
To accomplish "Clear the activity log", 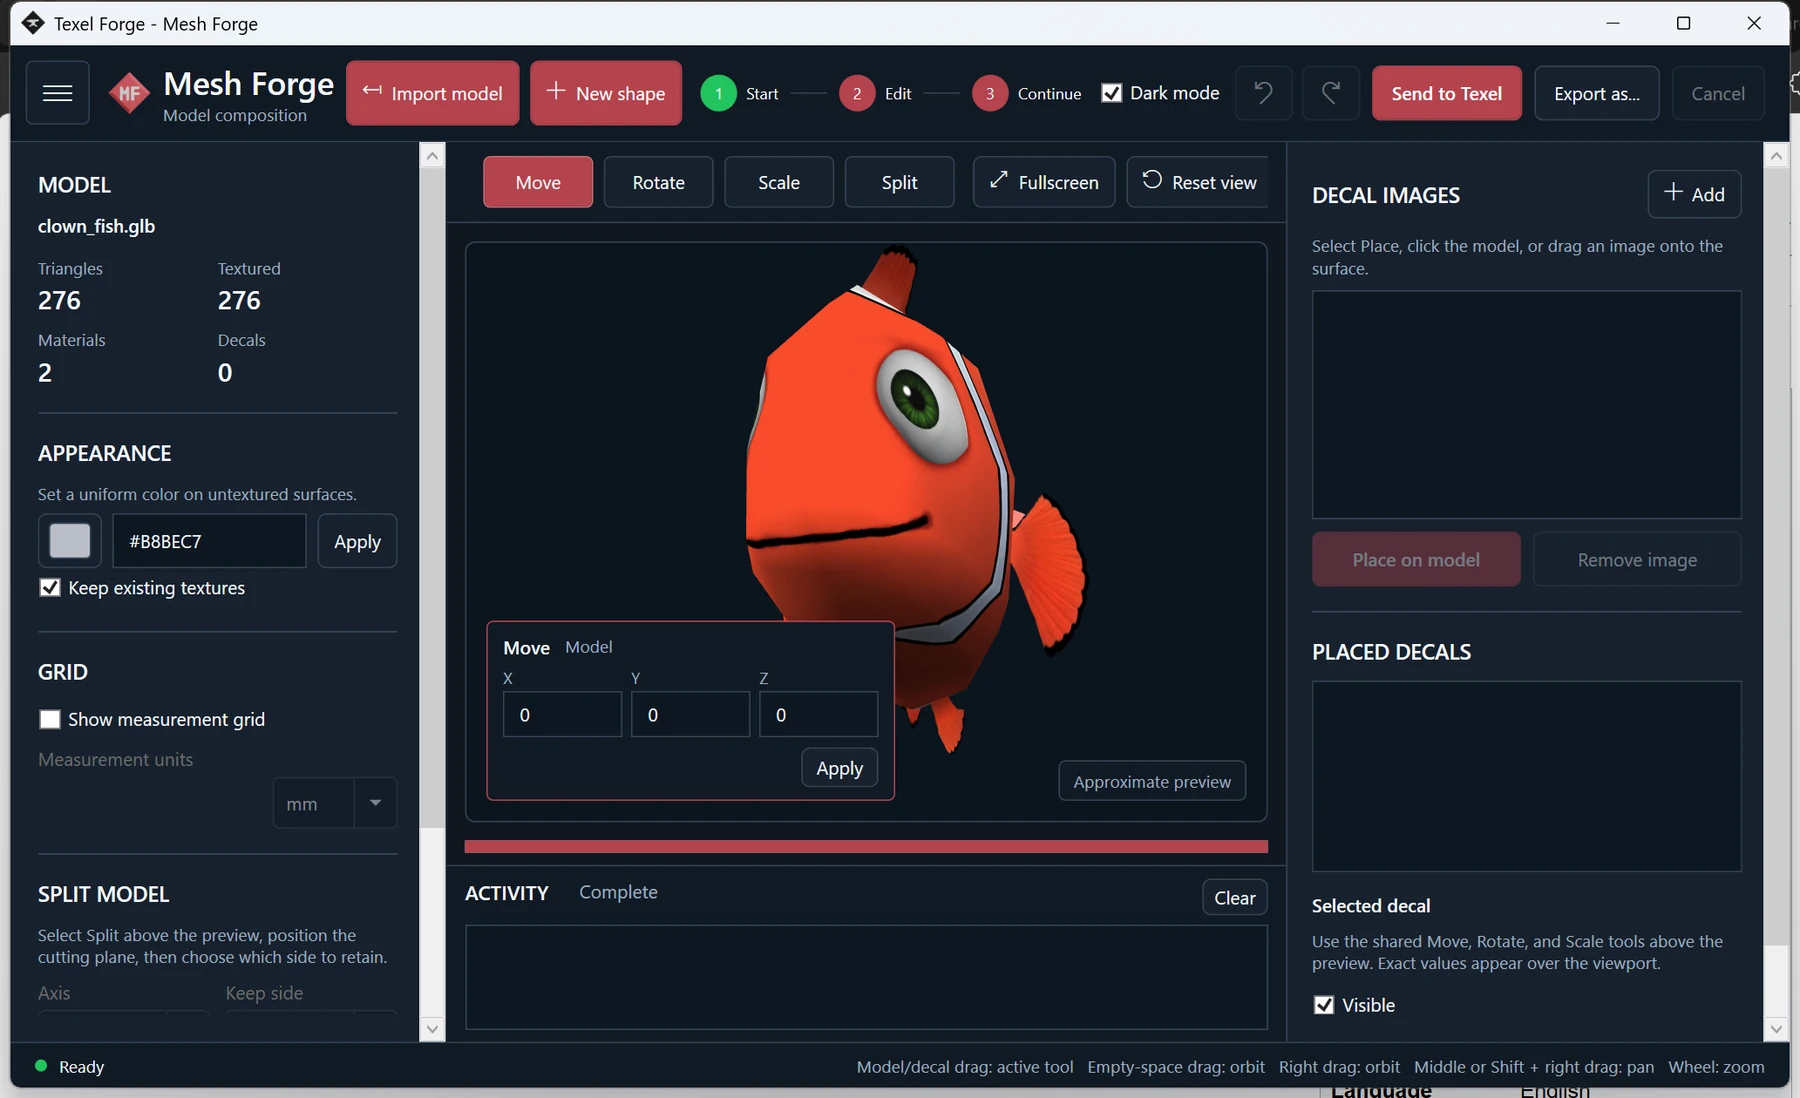I will tap(1235, 897).
